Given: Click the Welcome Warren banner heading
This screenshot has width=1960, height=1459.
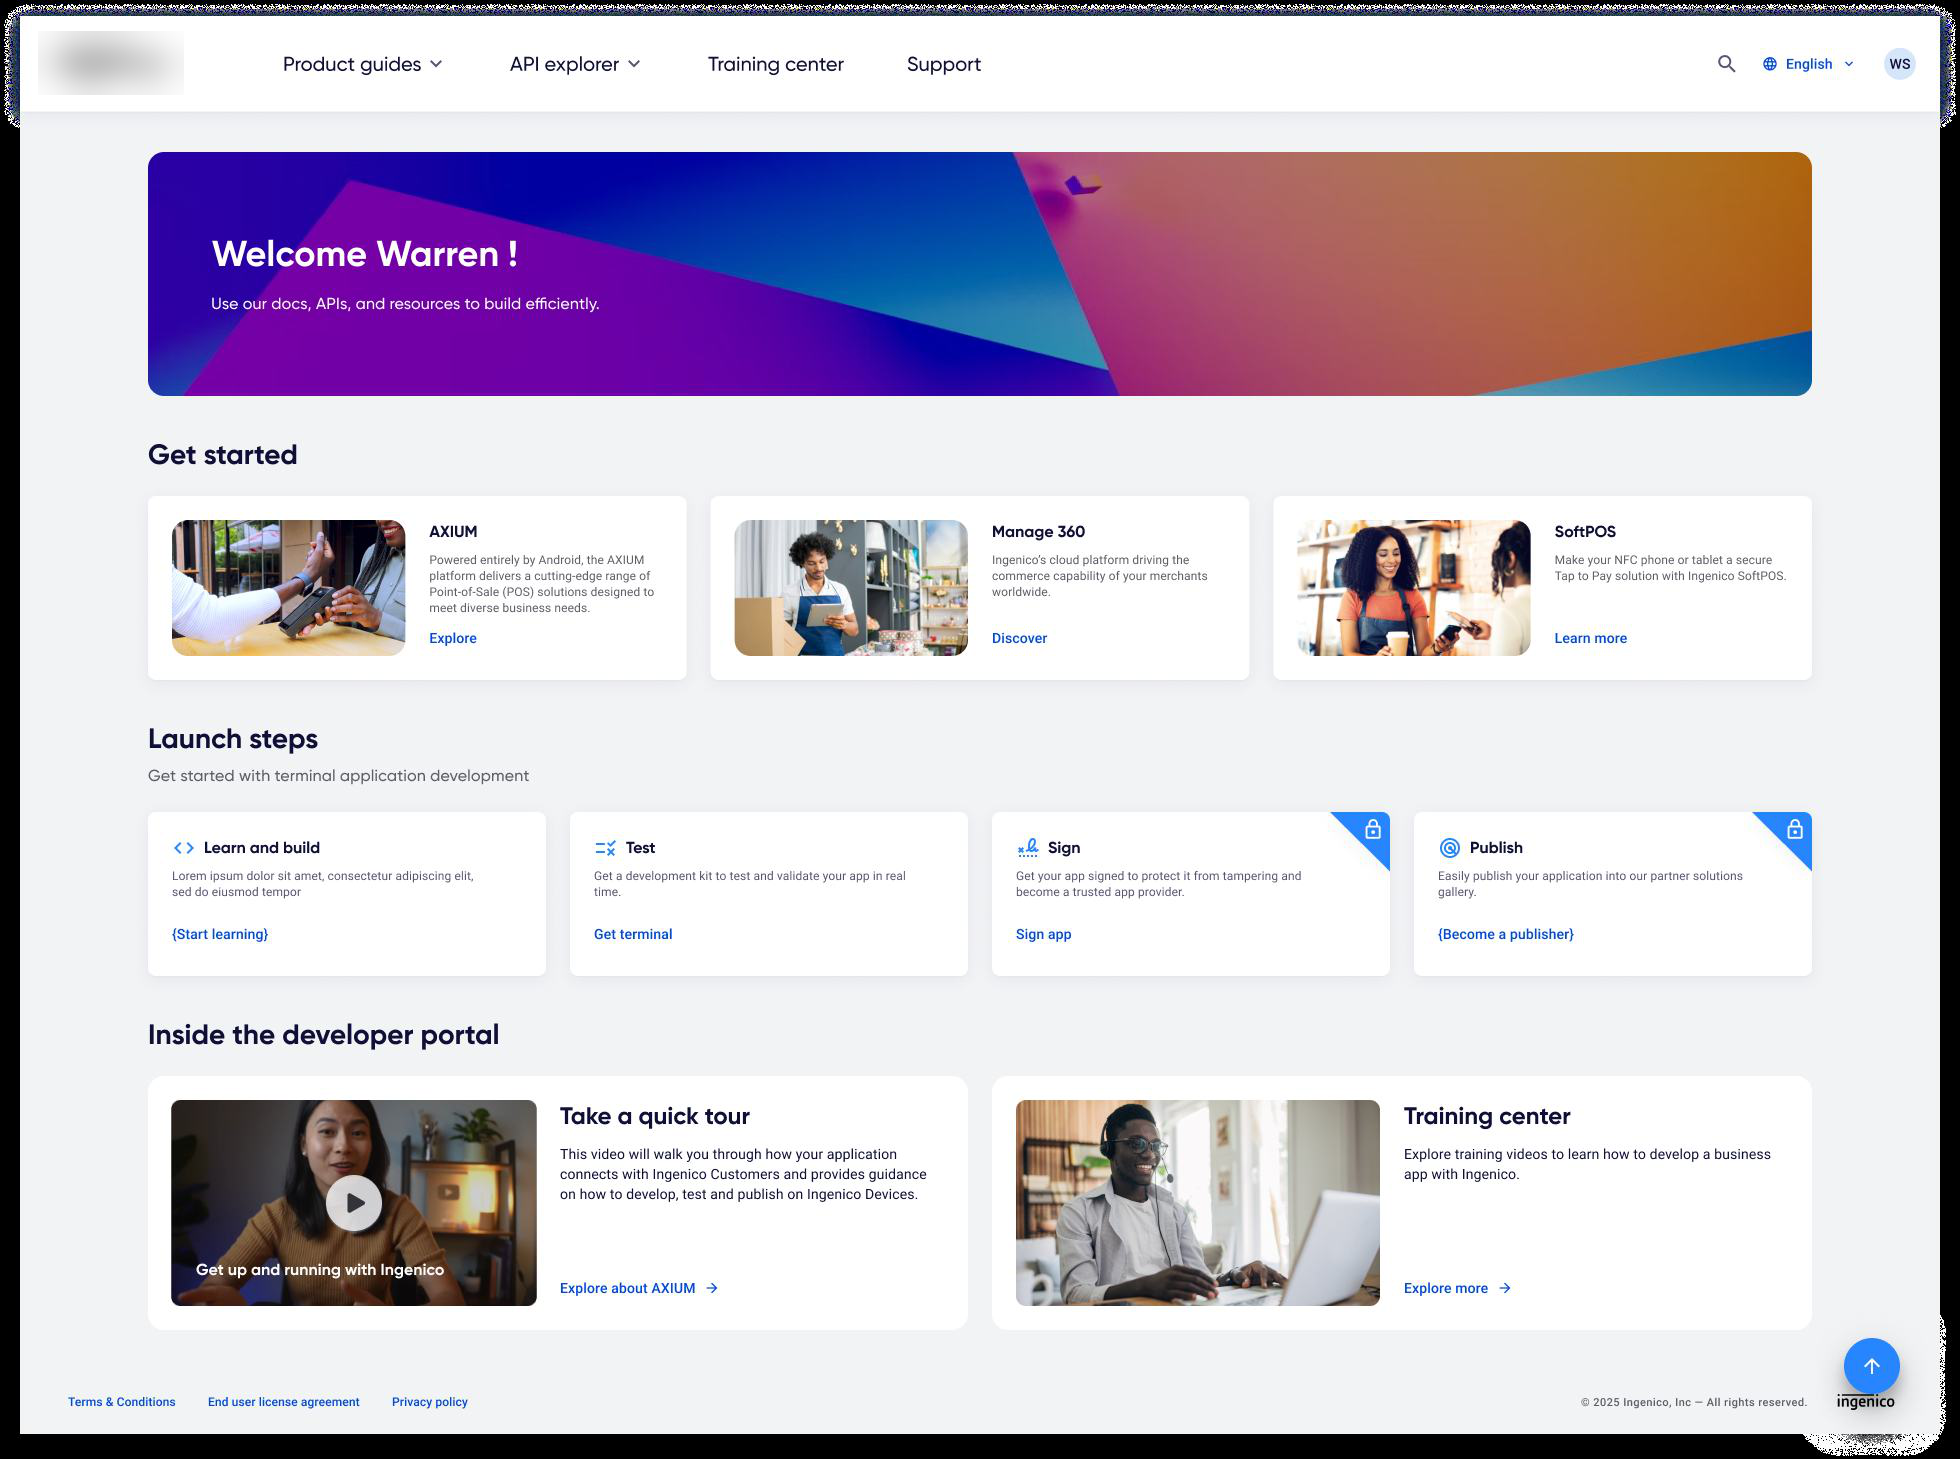Looking at the screenshot, I should [x=365, y=254].
